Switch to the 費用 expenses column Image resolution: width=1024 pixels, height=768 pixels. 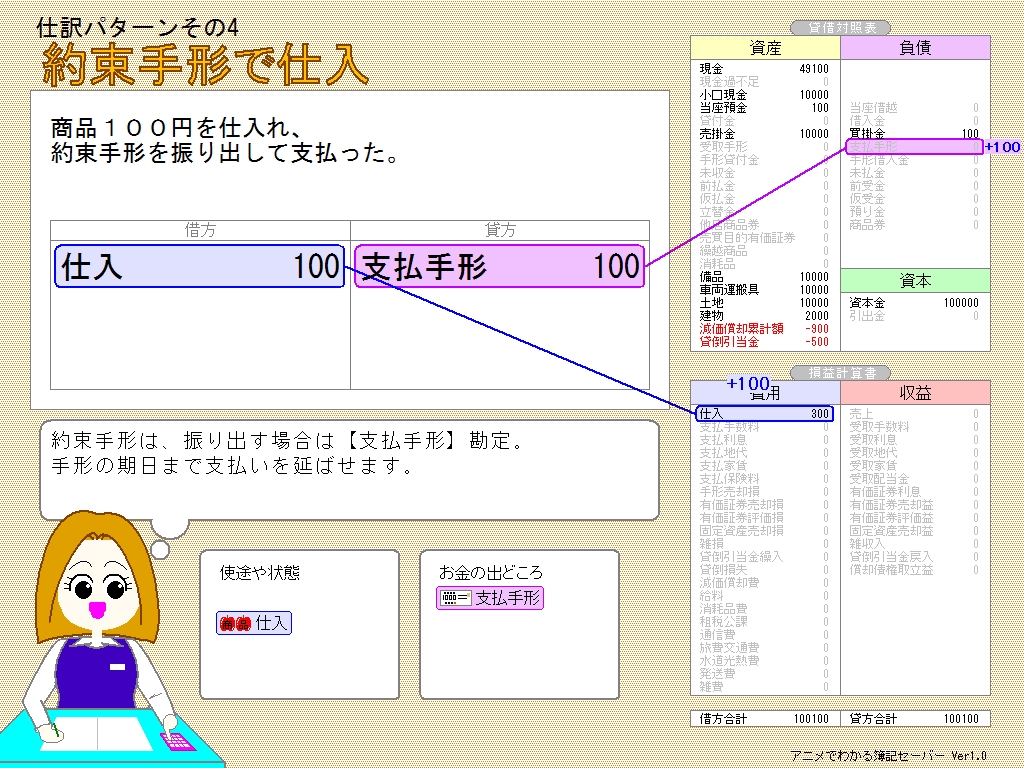click(x=765, y=392)
